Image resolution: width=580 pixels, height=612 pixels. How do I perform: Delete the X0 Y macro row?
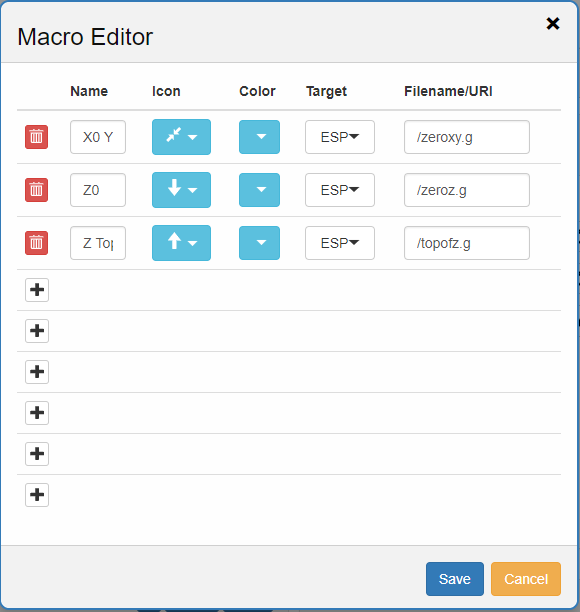[37, 137]
